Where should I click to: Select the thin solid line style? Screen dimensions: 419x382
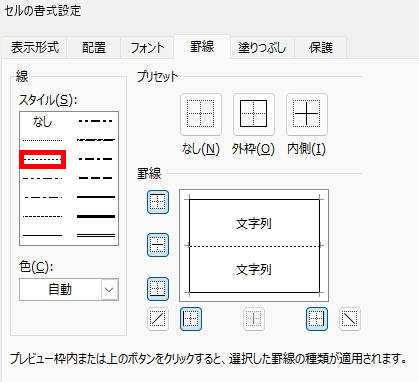click(x=42, y=235)
